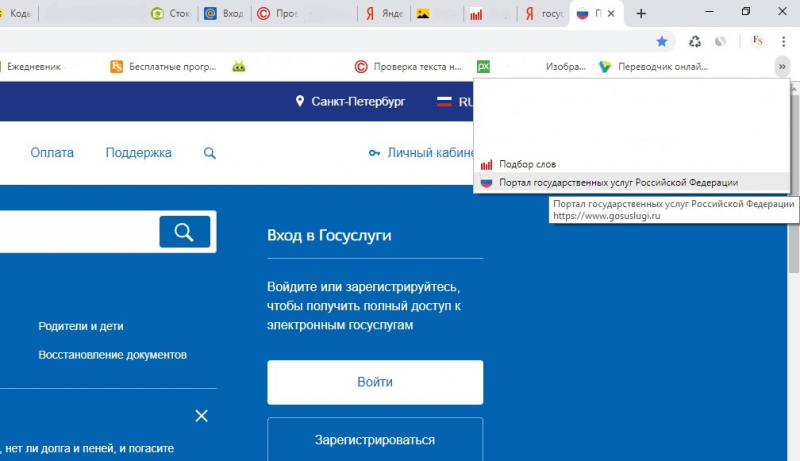Screen dimensions: 800x461
Task: Click the blue bookmark star icon
Action: 662,41
